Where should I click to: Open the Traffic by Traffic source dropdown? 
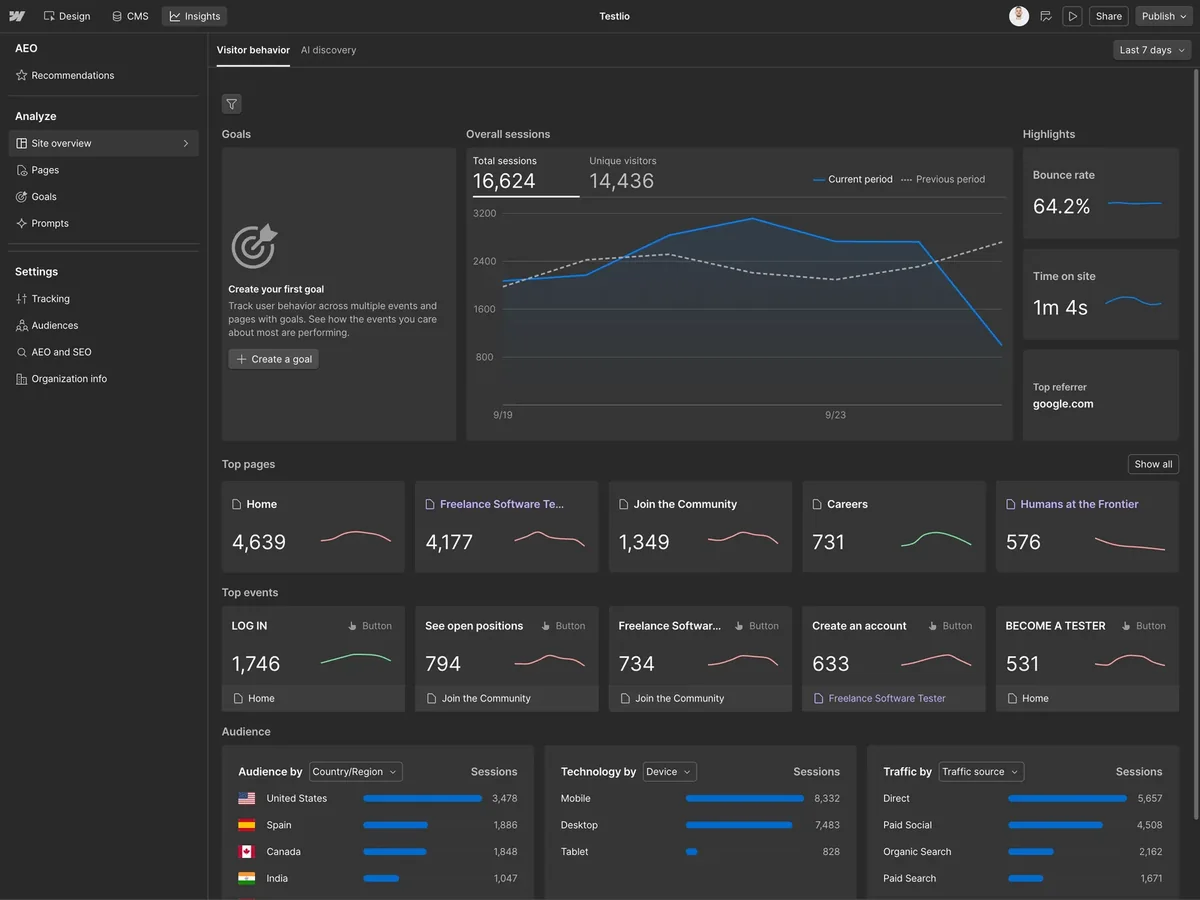click(x=981, y=772)
